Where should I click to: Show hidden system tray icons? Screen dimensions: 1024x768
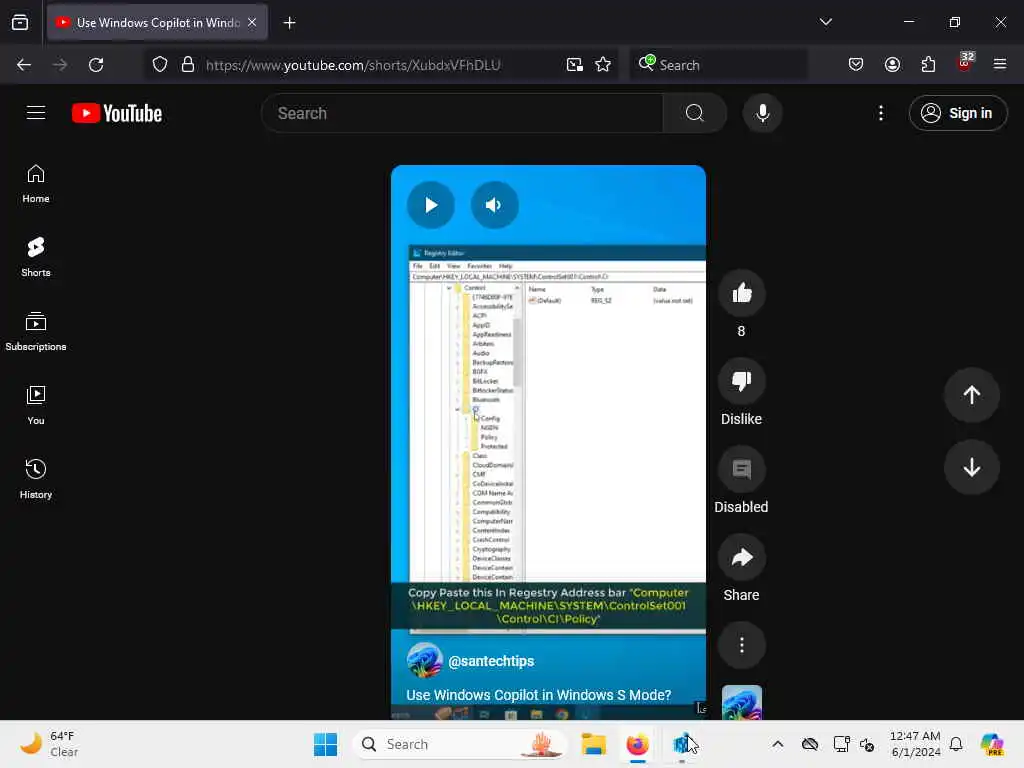(x=777, y=744)
